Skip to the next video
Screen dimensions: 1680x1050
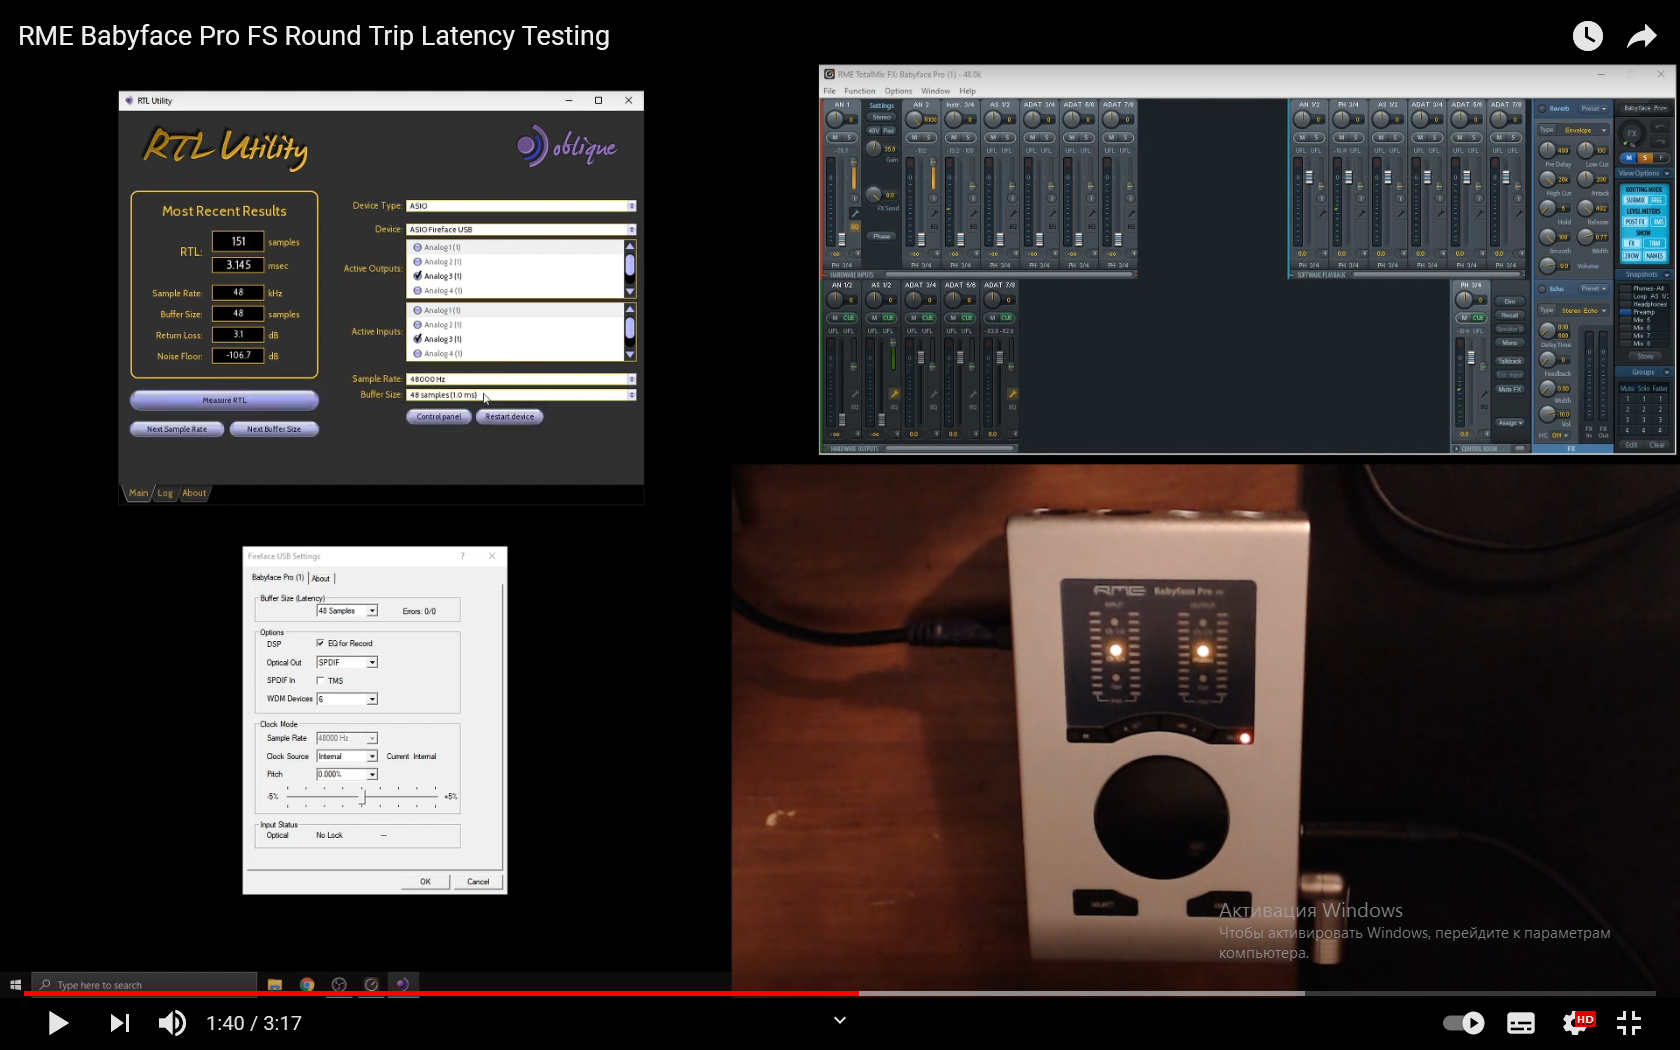point(119,1023)
